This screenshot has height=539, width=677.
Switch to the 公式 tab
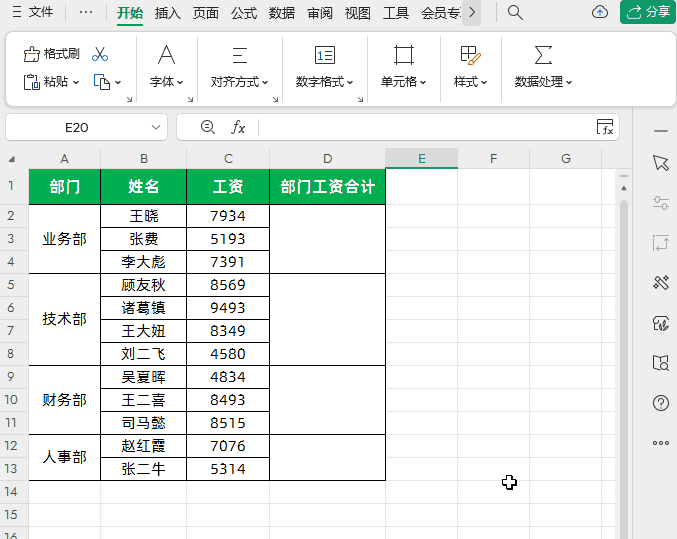[x=244, y=13]
